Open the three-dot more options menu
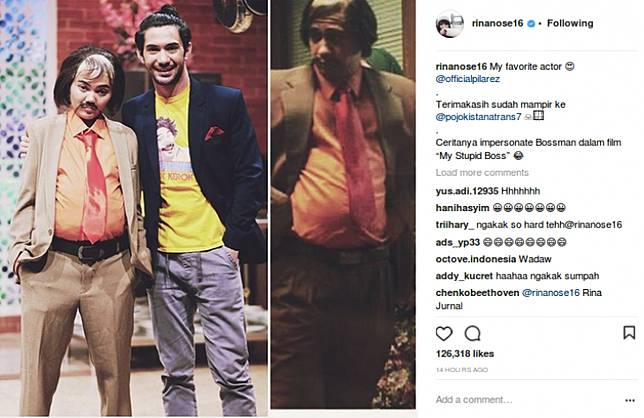This screenshot has height=418, width=644. click(x=630, y=400)
